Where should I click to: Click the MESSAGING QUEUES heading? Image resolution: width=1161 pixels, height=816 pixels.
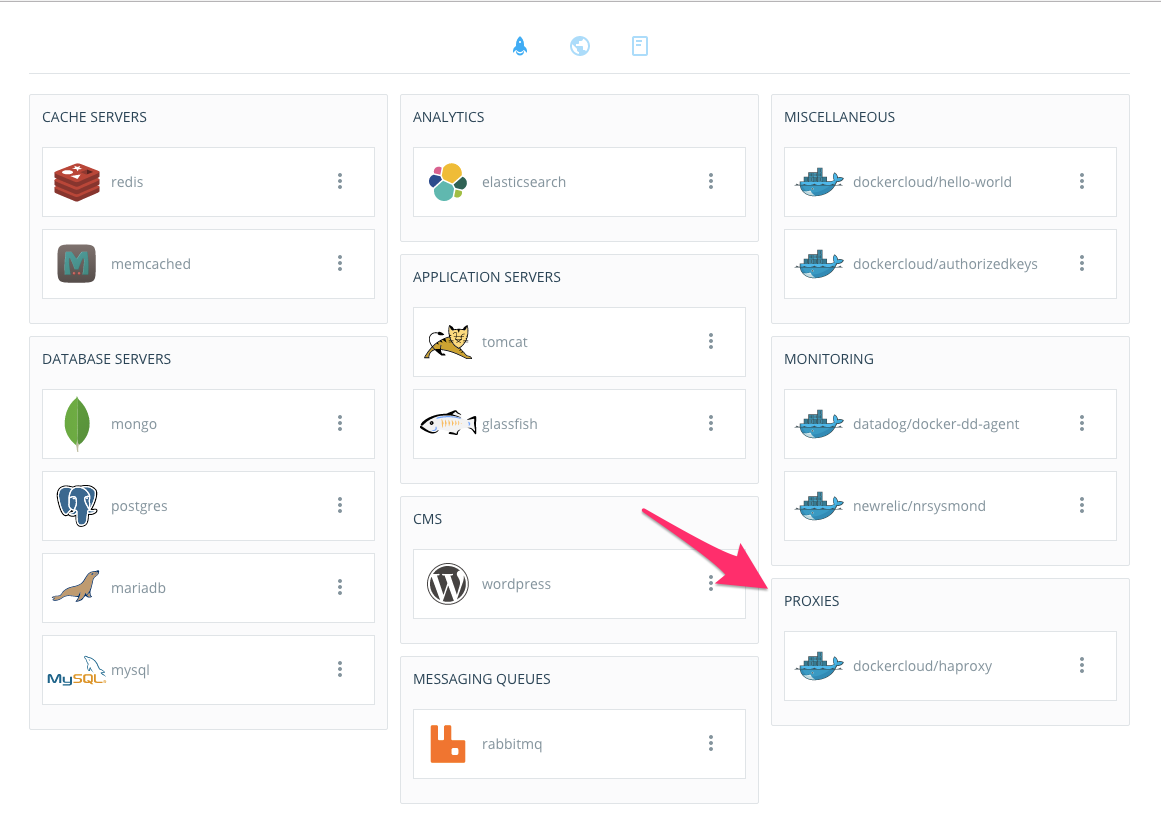coord(481,679)
